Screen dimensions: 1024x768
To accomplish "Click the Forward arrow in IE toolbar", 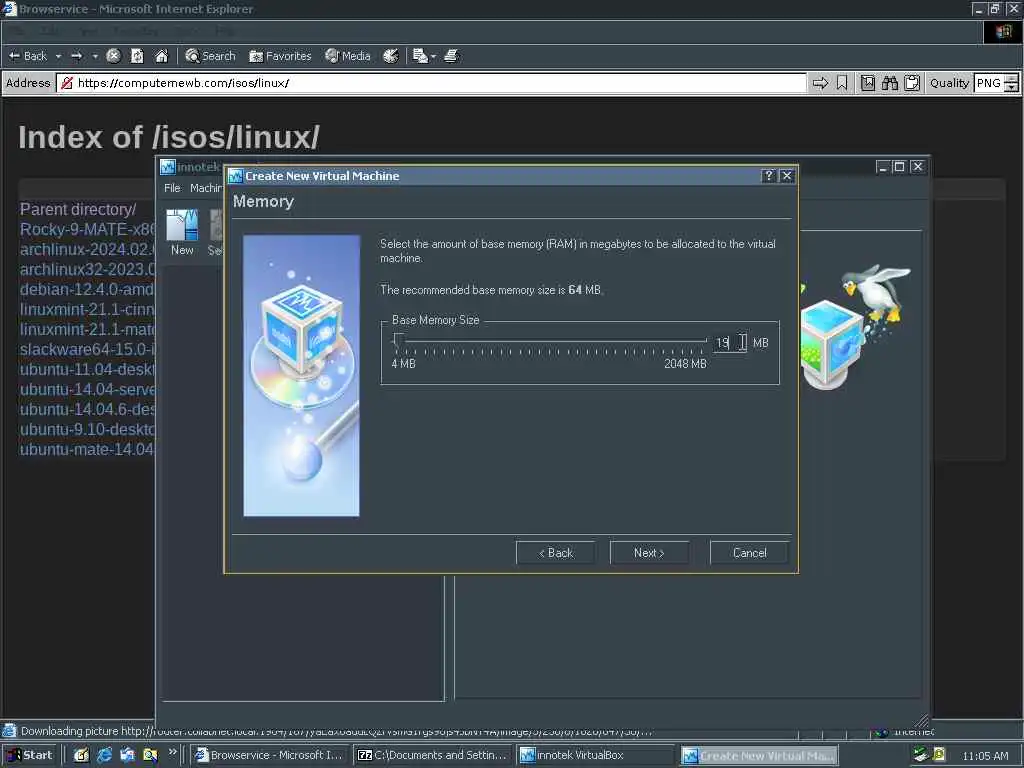I will tap(76, 56).
